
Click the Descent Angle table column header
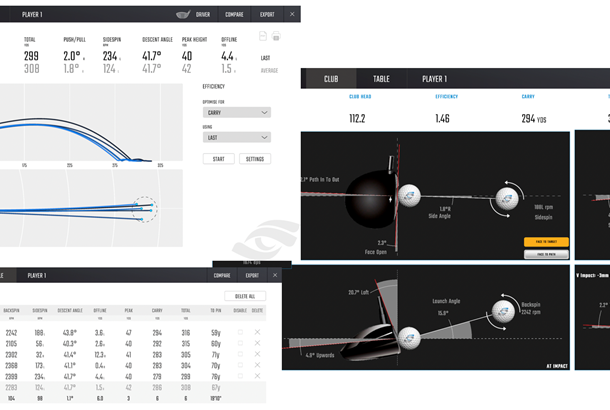click(x=70, y=310)
